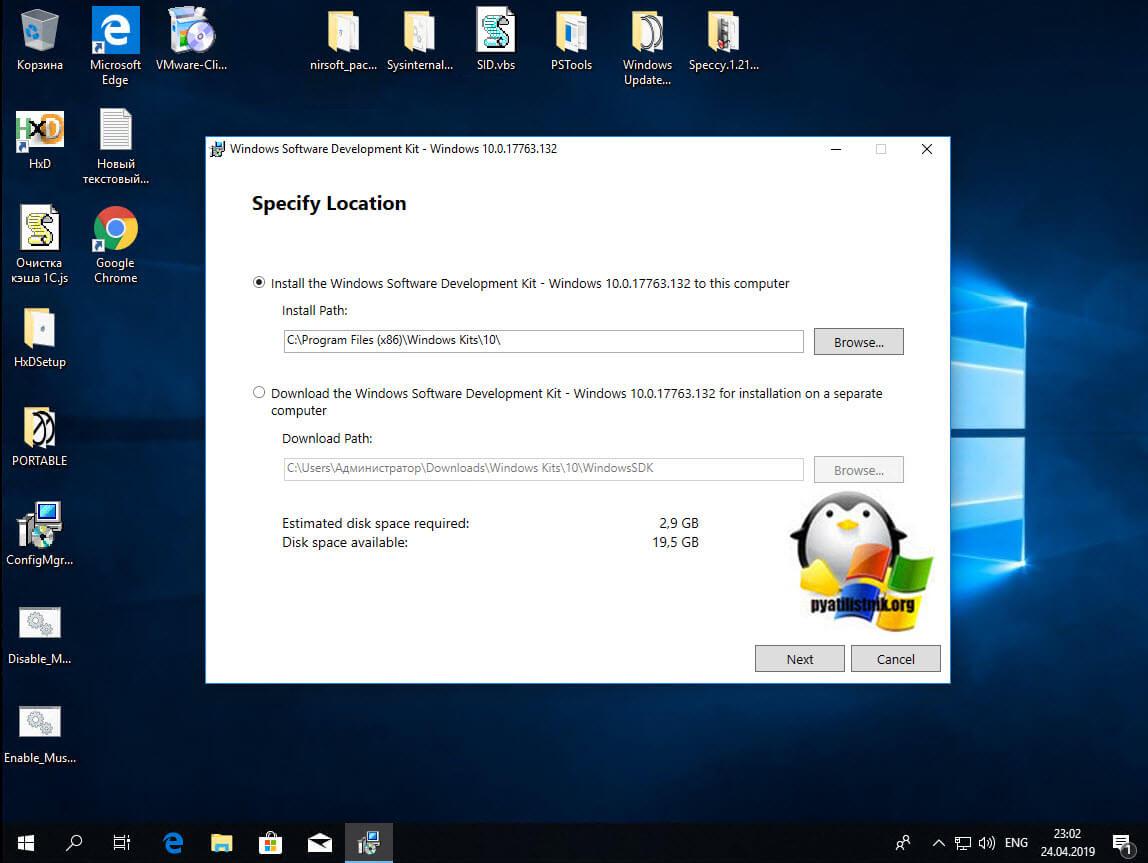Viewport: 1148px width, 863px height.
Task: Open the Windows Start menu
Action: pyautogui.click(x=26, y=843)
